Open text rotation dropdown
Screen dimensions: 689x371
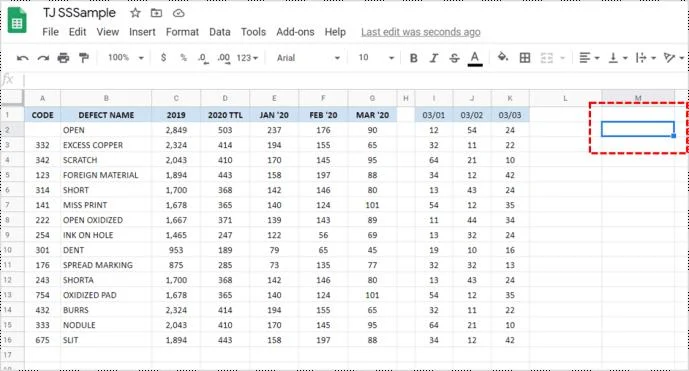point(674,58)
